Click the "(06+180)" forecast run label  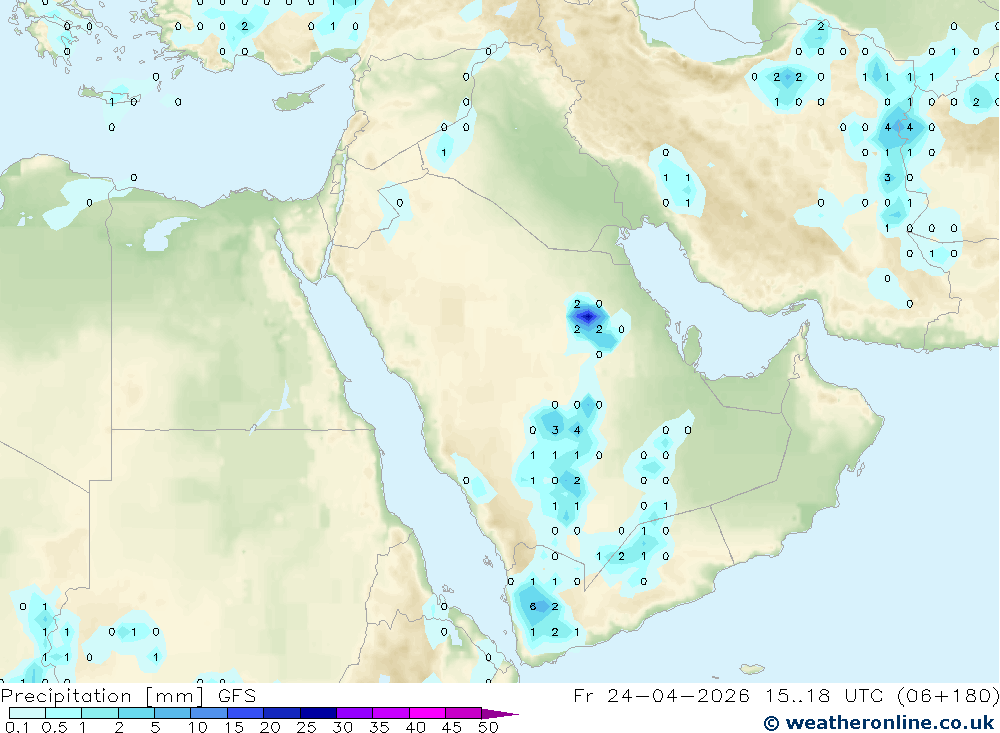(948, 696)
